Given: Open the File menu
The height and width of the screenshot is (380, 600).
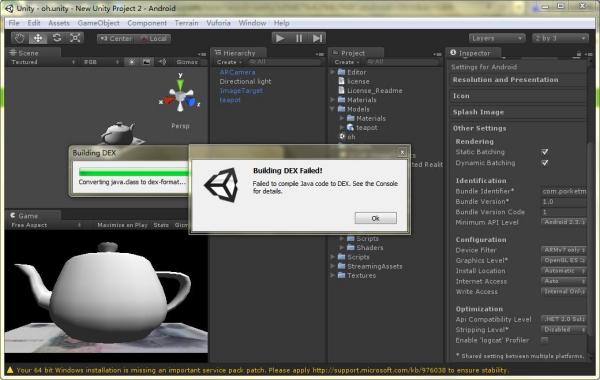Looking at the screenshot, I should tap(14, 23).
